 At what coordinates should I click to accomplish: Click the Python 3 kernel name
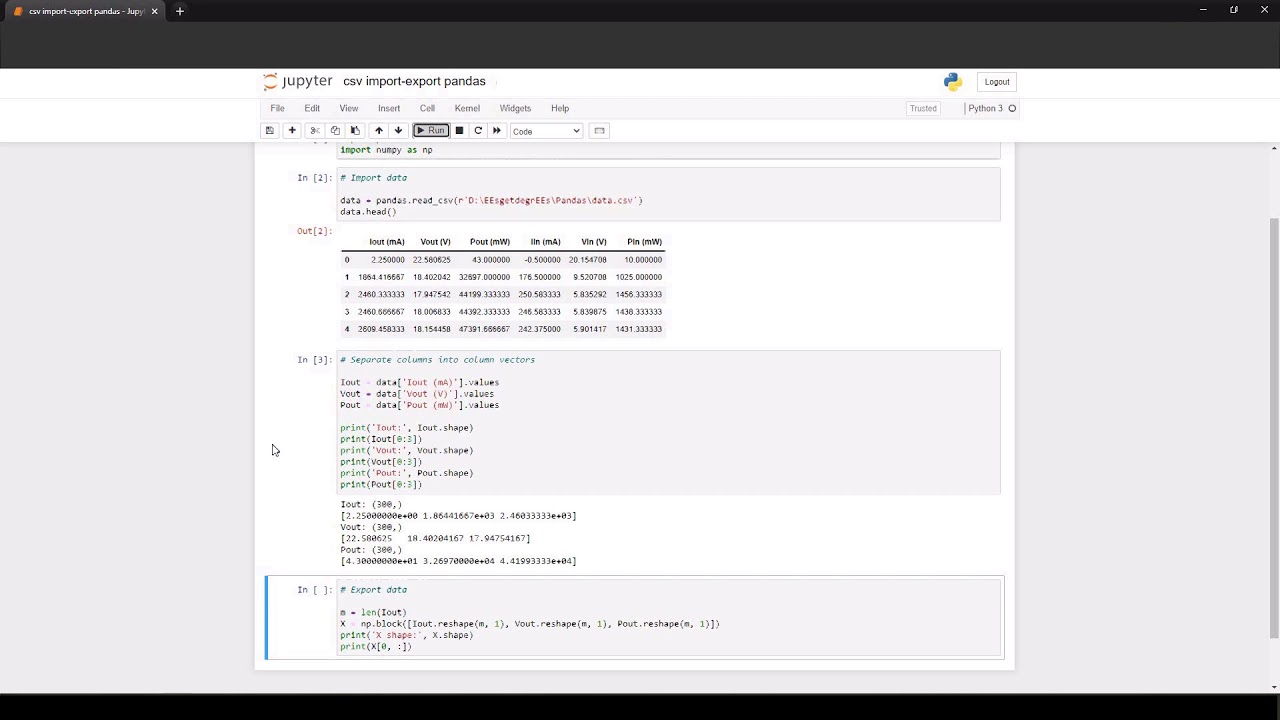tap(985, 108)
